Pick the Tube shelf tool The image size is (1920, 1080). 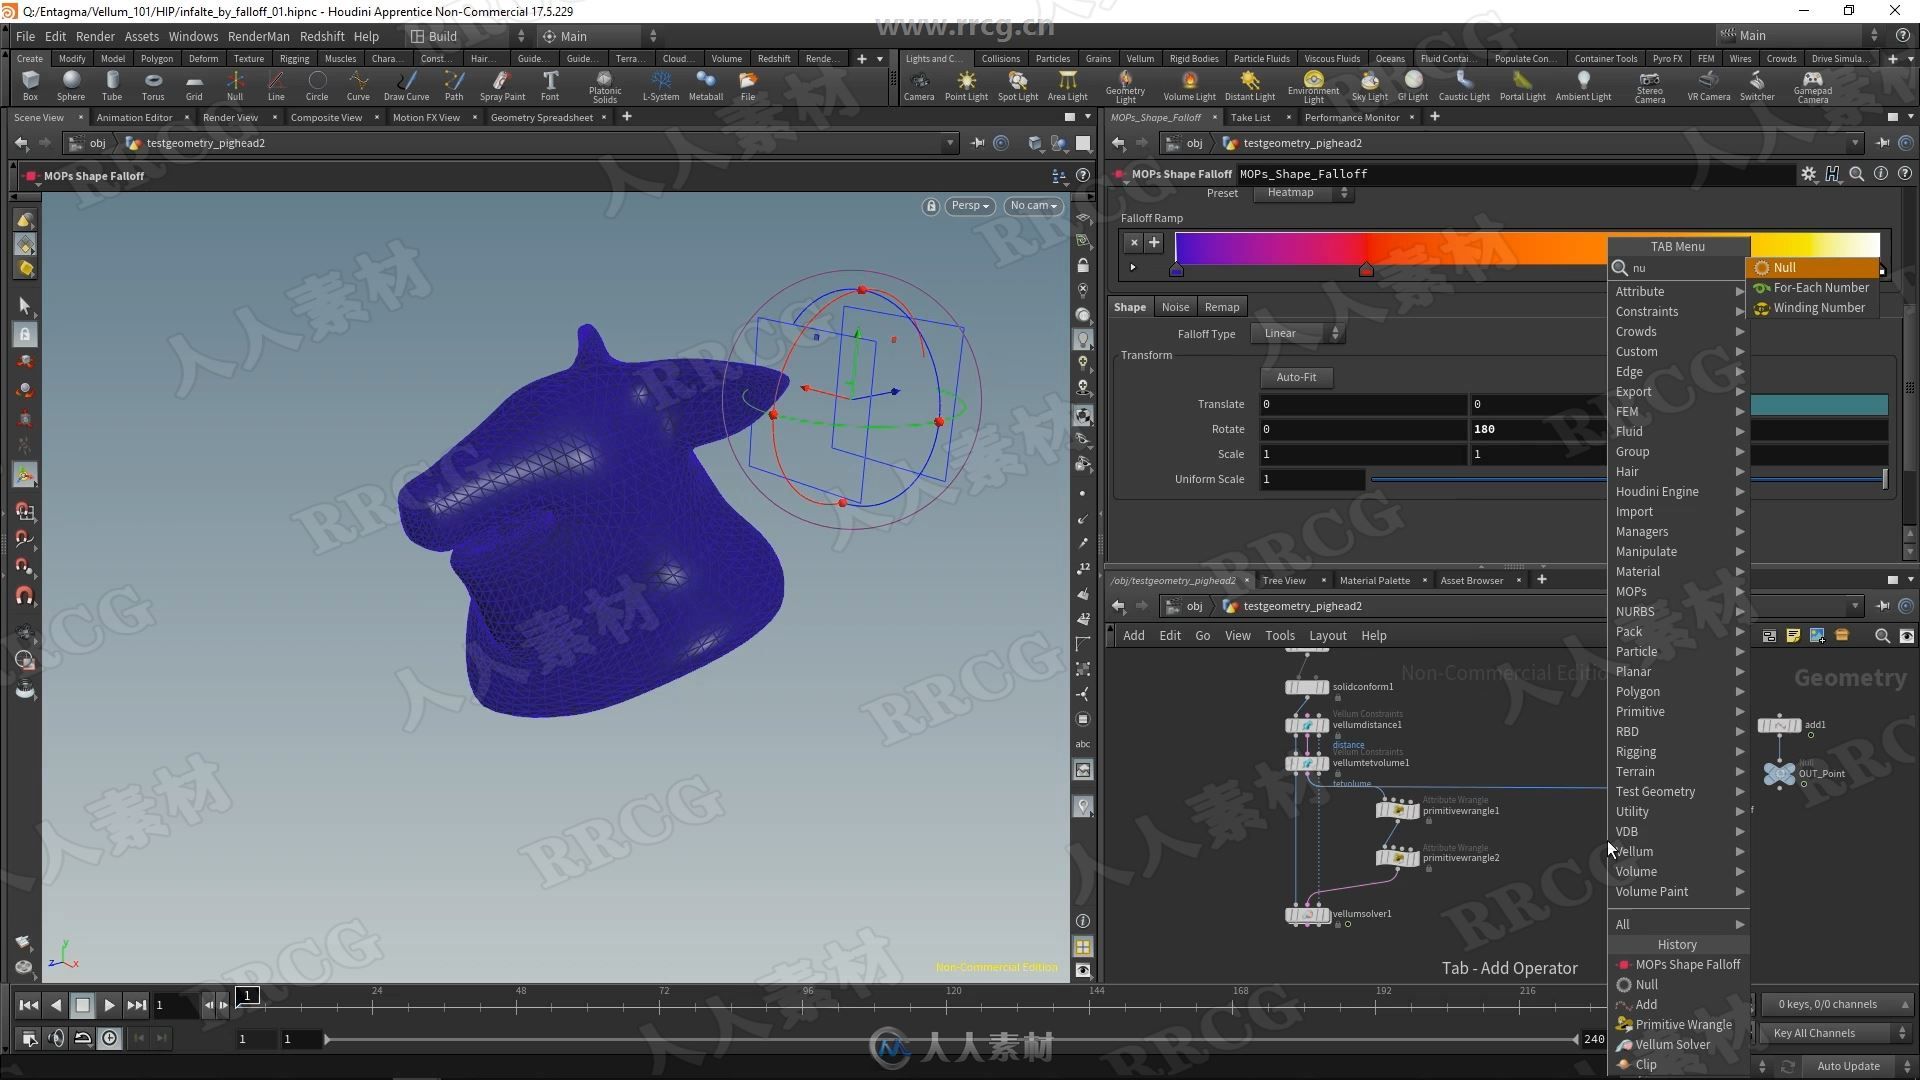pyautogui.click(x=112, y=85)
